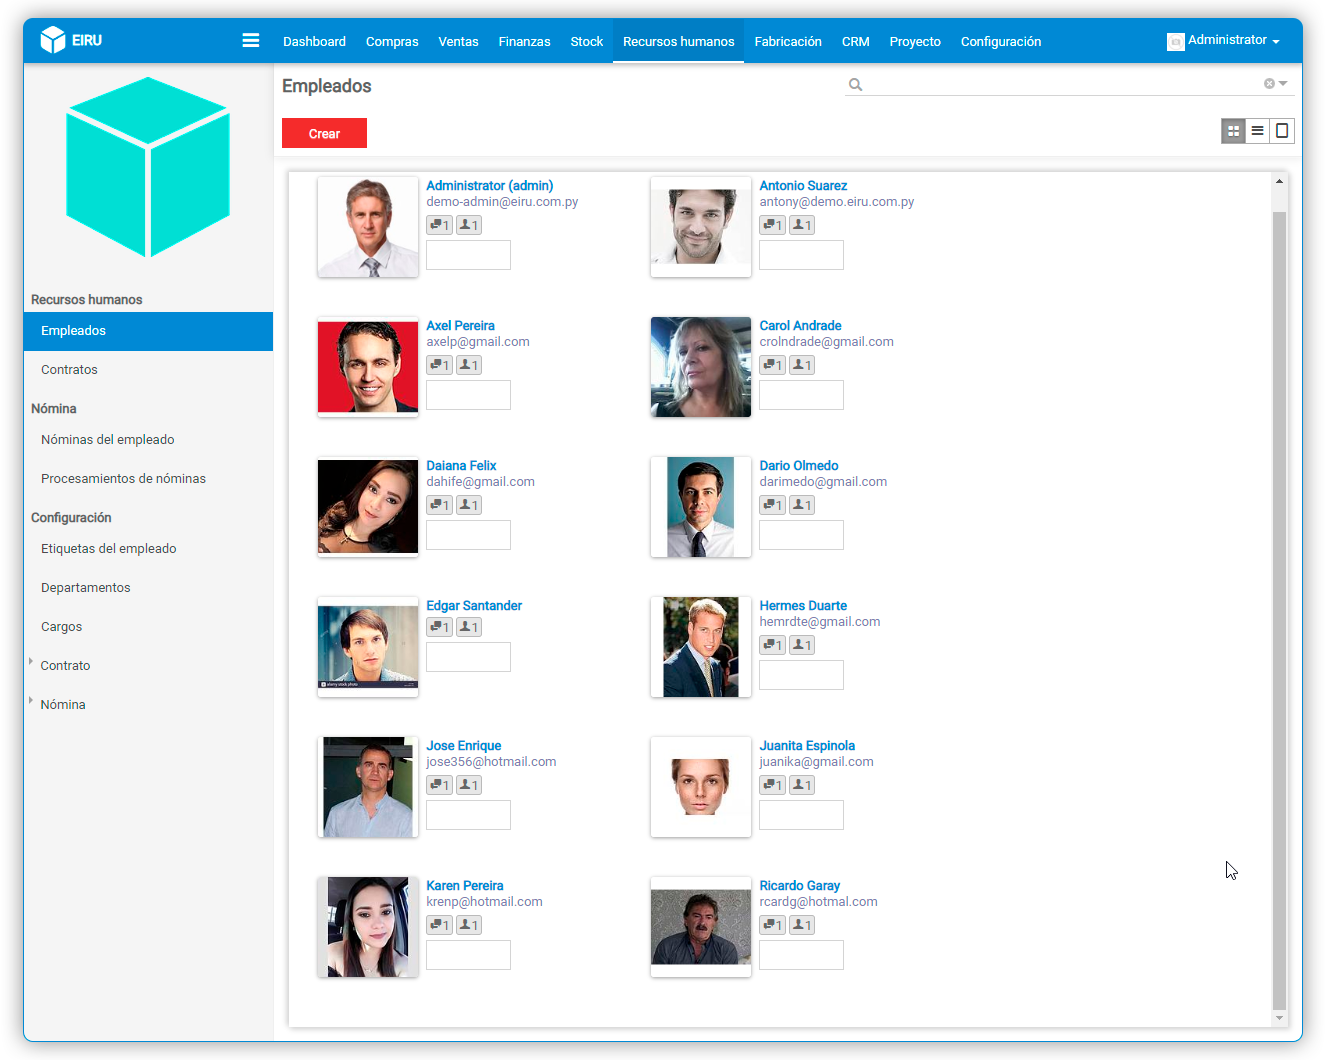Toggle the hamburger sidebar menu icon
Image resolution: width=1326 pixels, height=1060 pixels.
pos(251,40)
